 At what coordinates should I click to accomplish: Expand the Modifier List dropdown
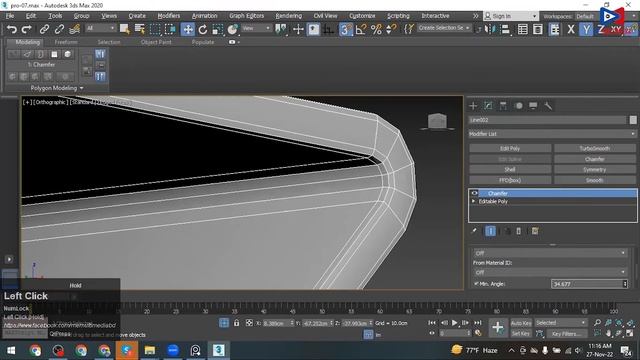pos(552,134)
